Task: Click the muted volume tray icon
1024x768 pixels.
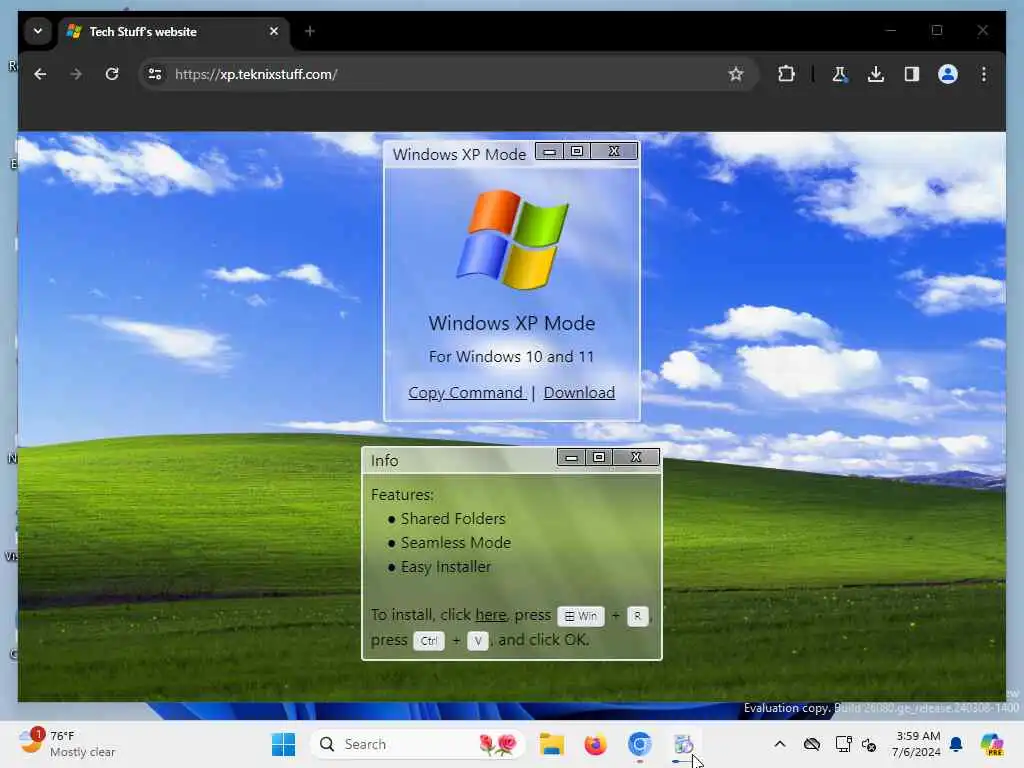Action: click(x=869, y=744)
